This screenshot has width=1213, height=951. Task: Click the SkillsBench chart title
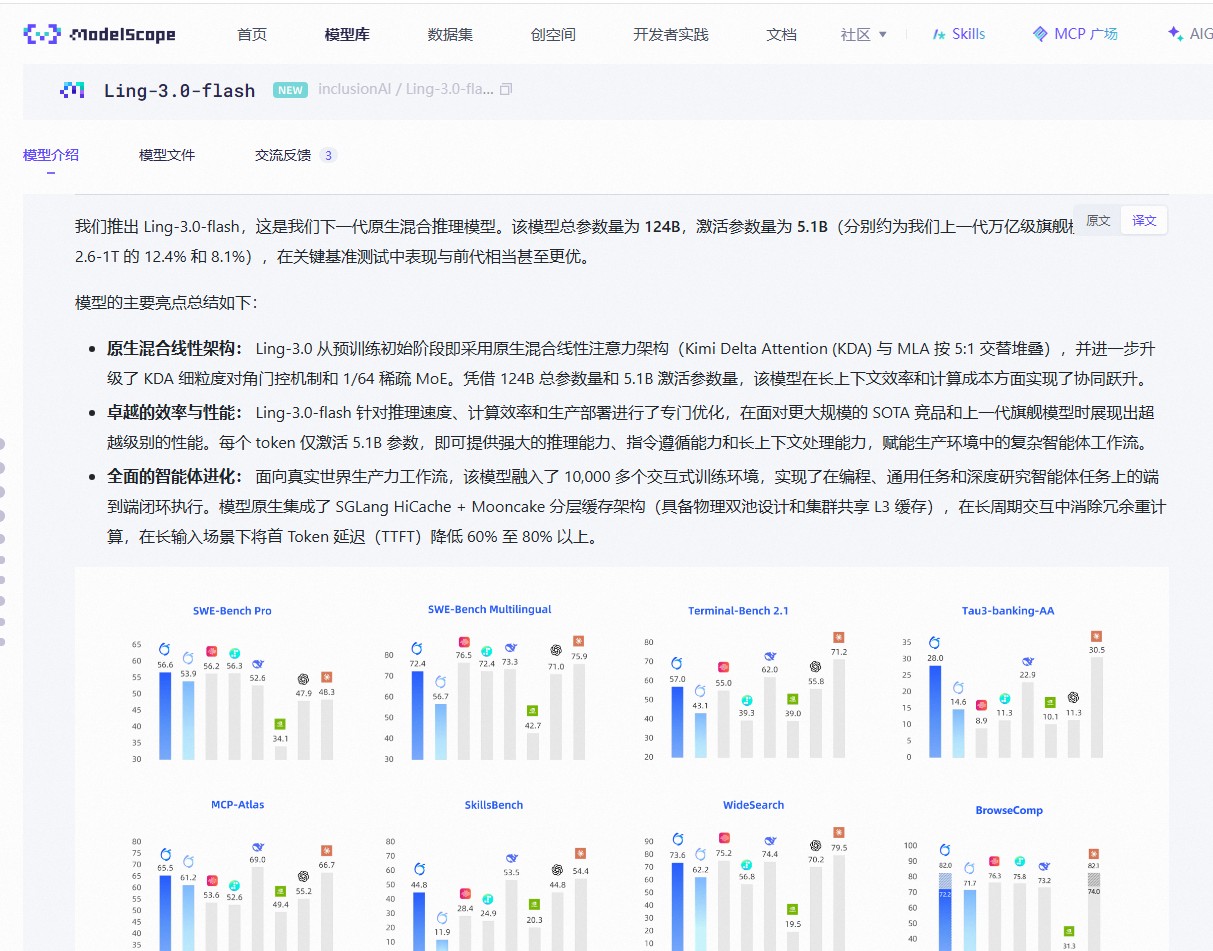[494, 805]
